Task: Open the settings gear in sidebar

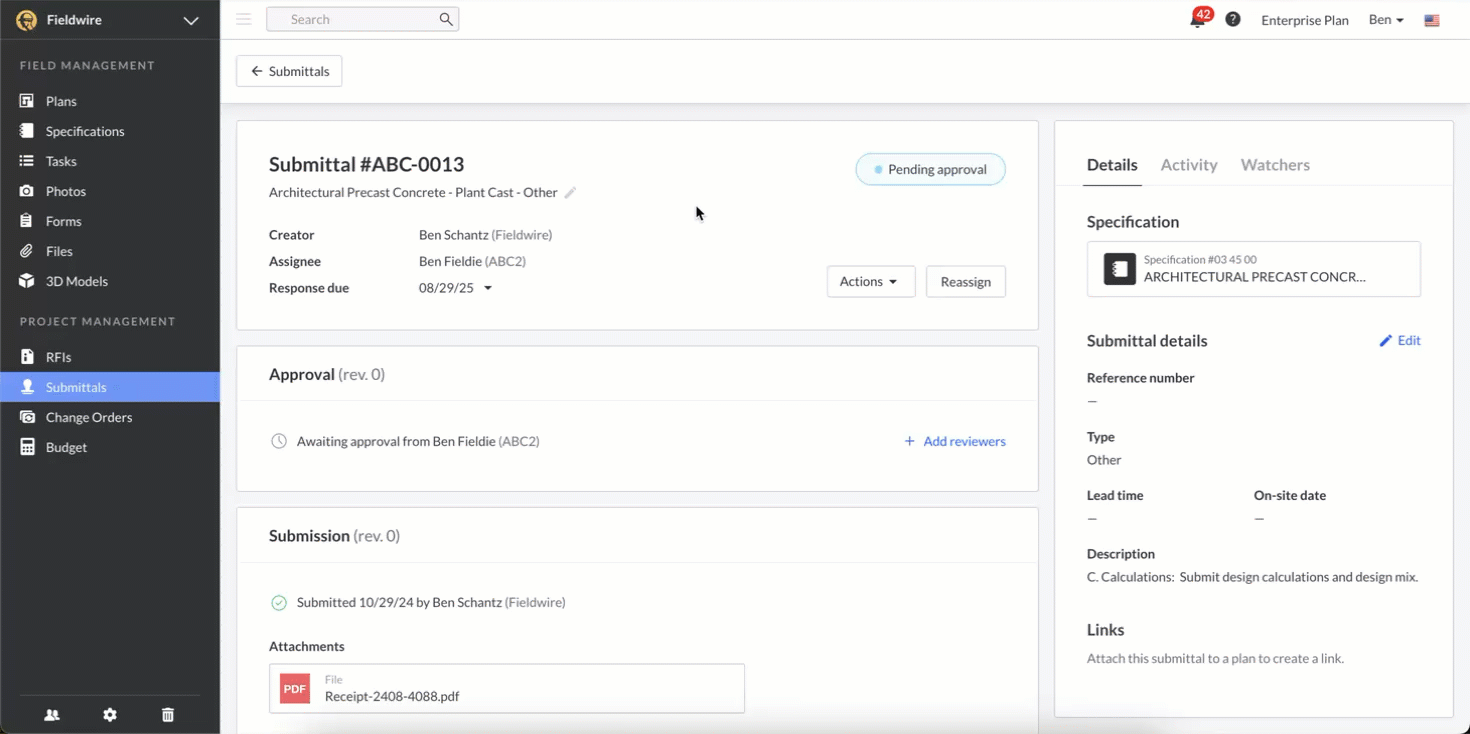Action: (110, 715)
